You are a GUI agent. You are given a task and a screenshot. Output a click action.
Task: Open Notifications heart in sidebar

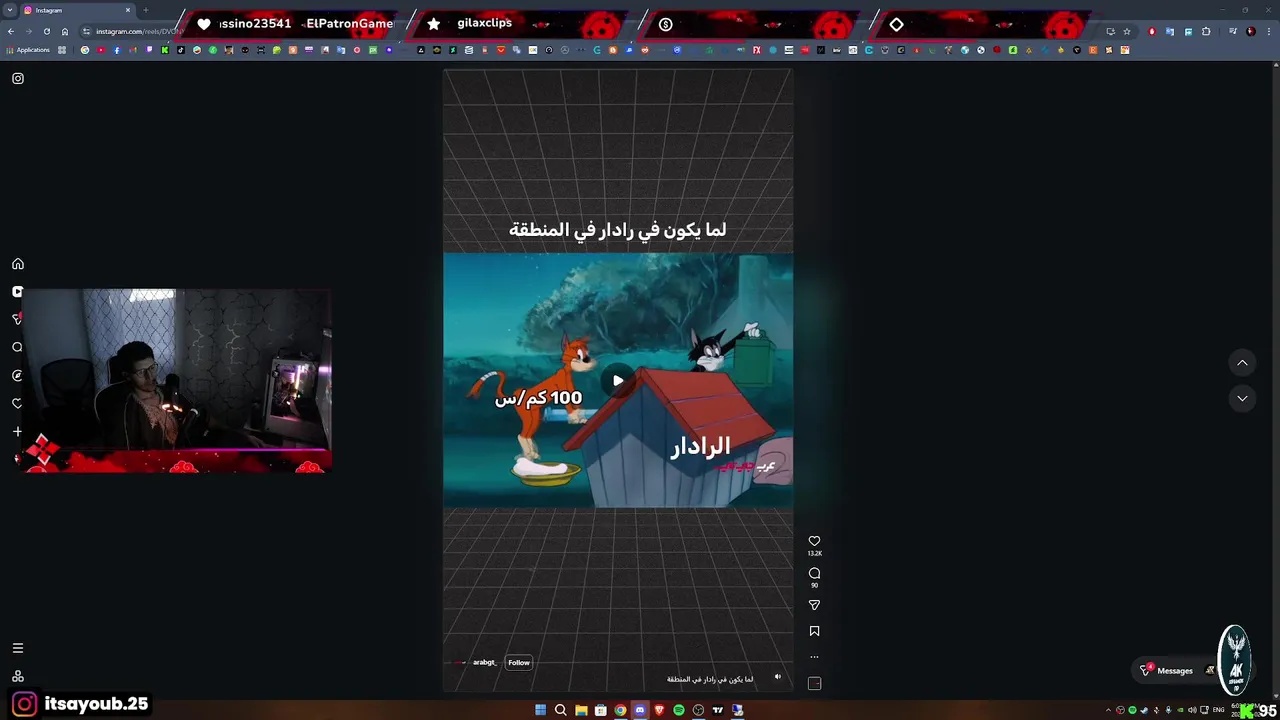click(18, 403)
